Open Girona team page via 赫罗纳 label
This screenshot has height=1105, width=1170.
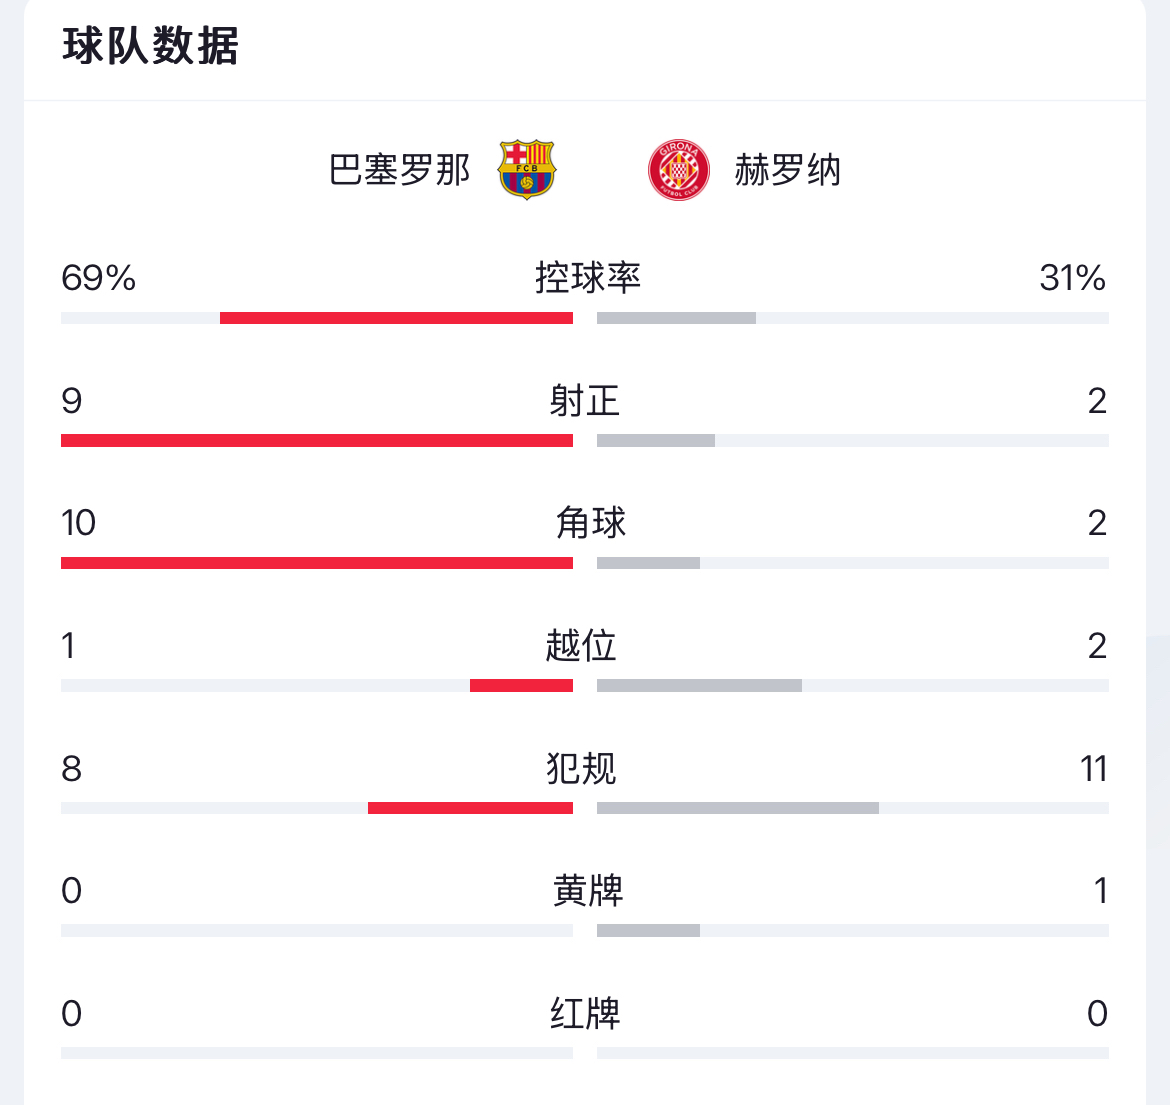coord(789,171)
